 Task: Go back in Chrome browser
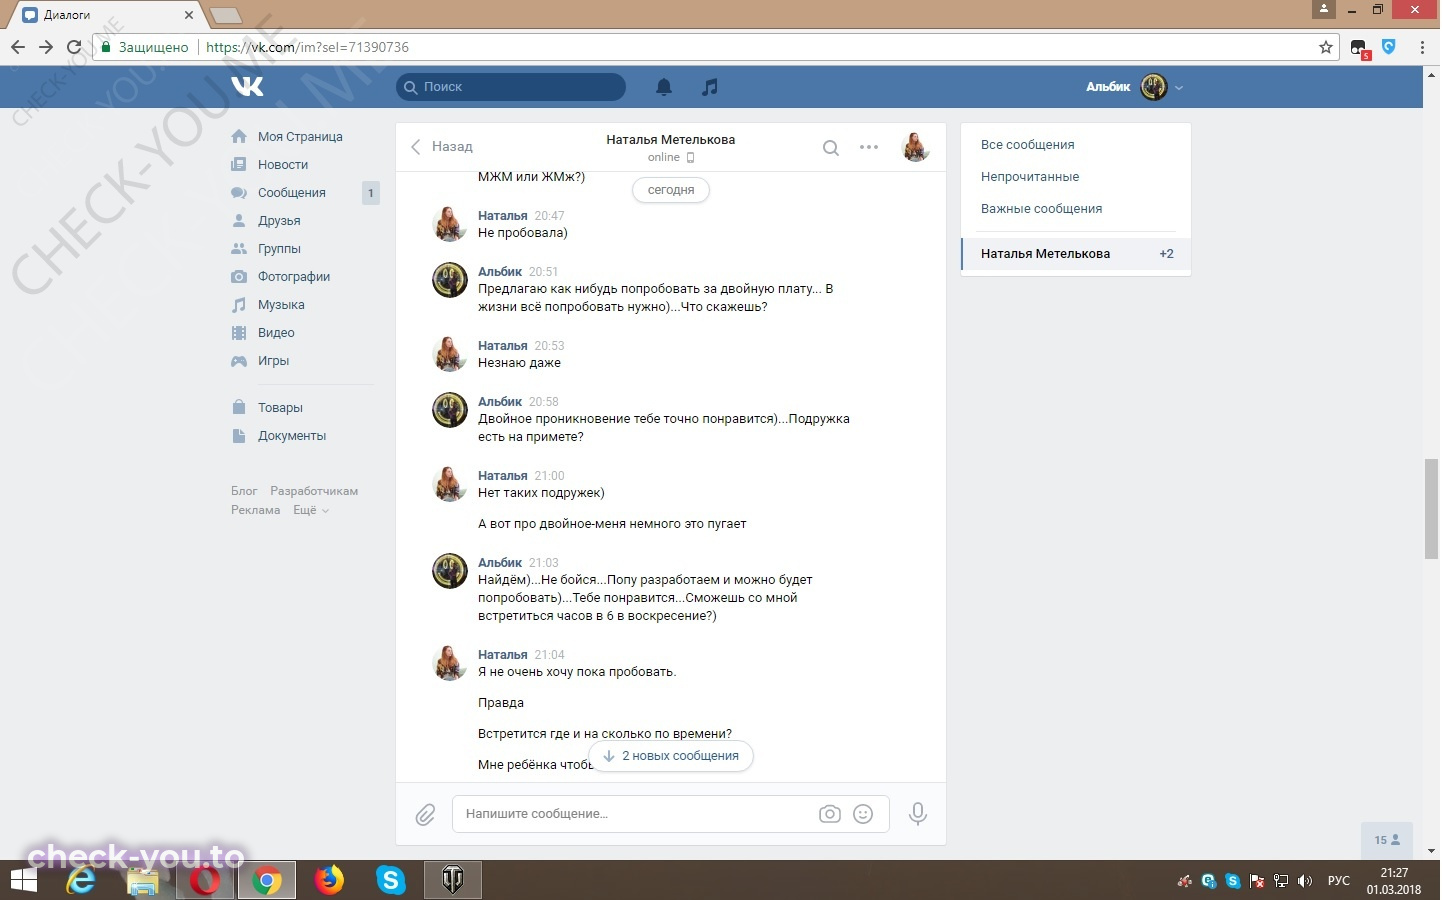18,47
